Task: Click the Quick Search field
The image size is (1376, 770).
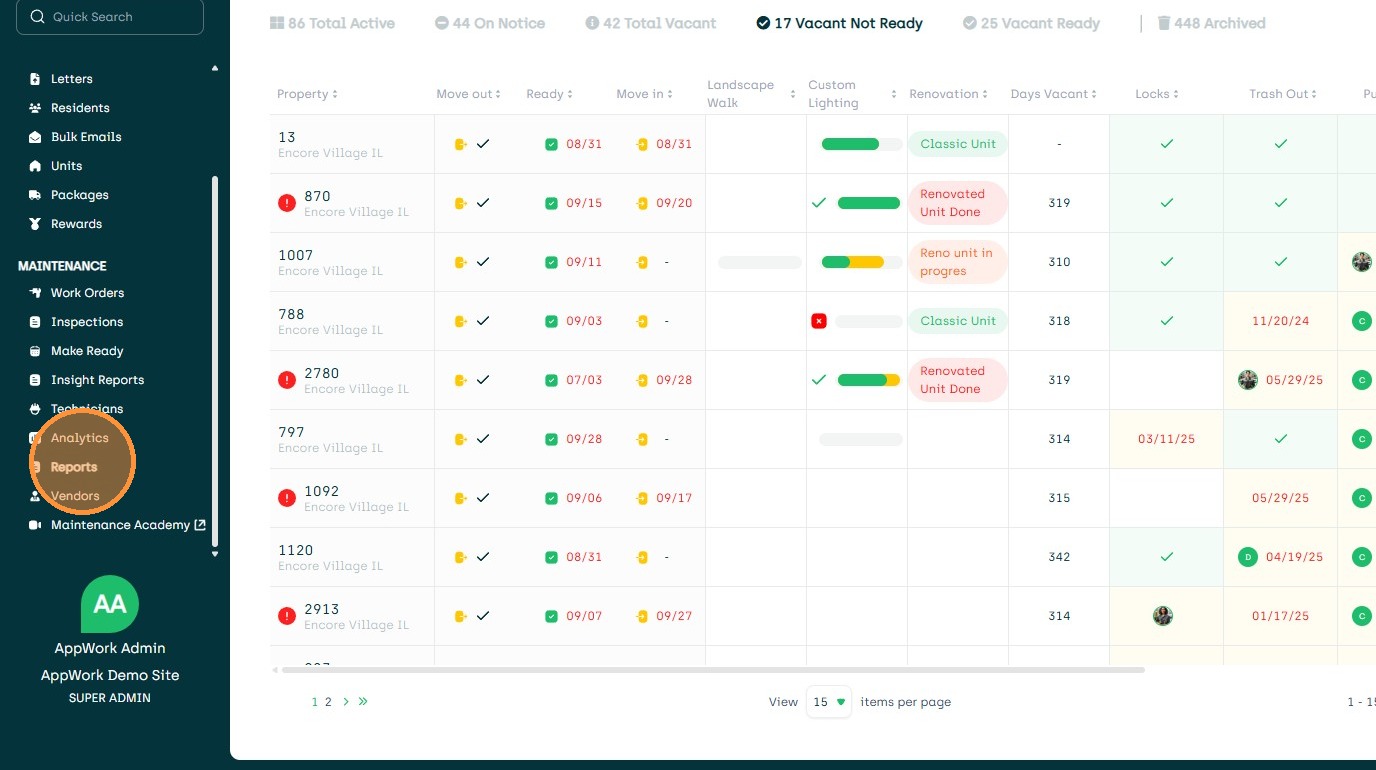Action: (x=110, y=17)
